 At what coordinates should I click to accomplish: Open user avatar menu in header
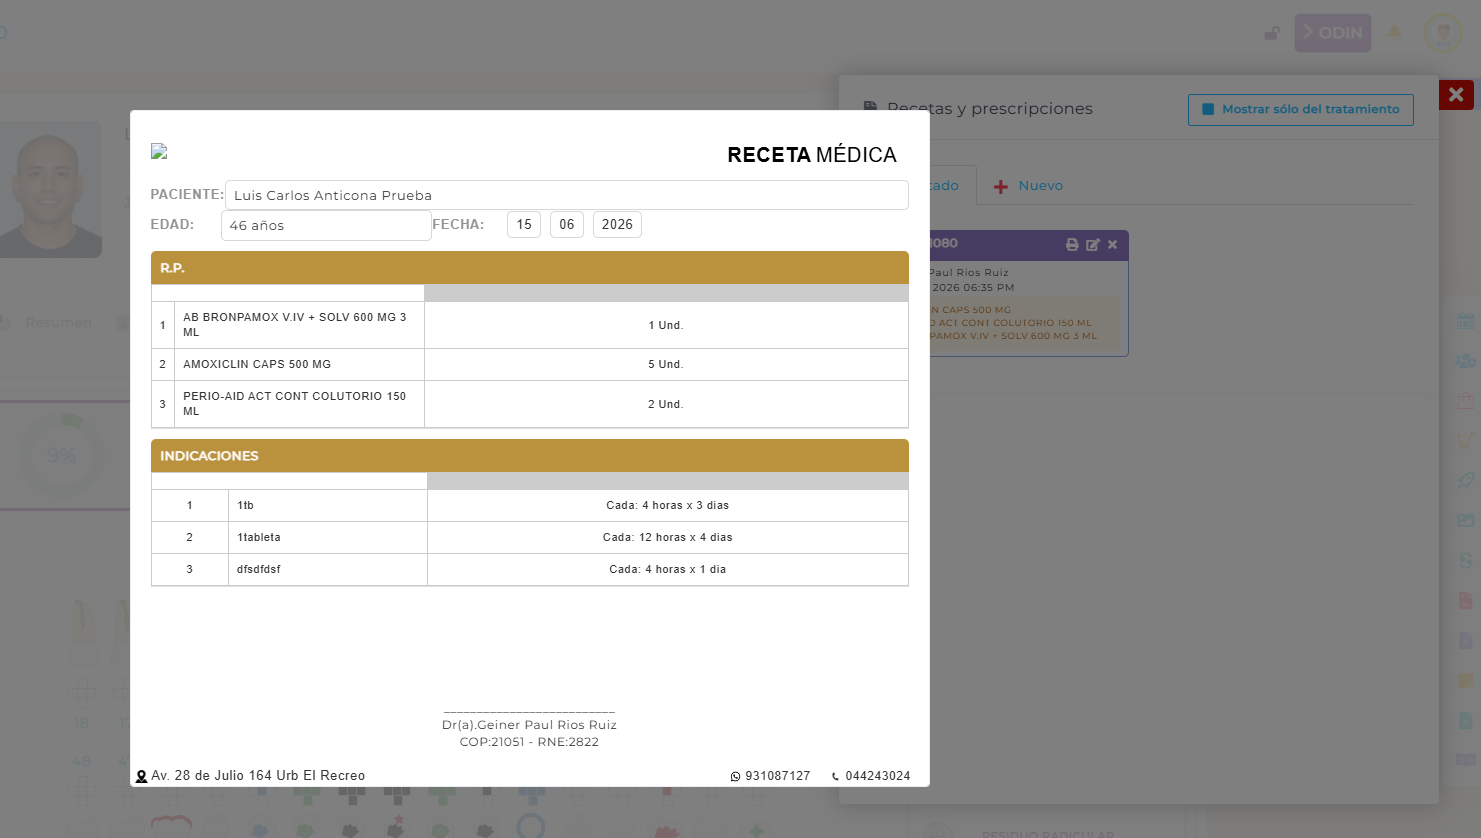tap(1443, 33)
